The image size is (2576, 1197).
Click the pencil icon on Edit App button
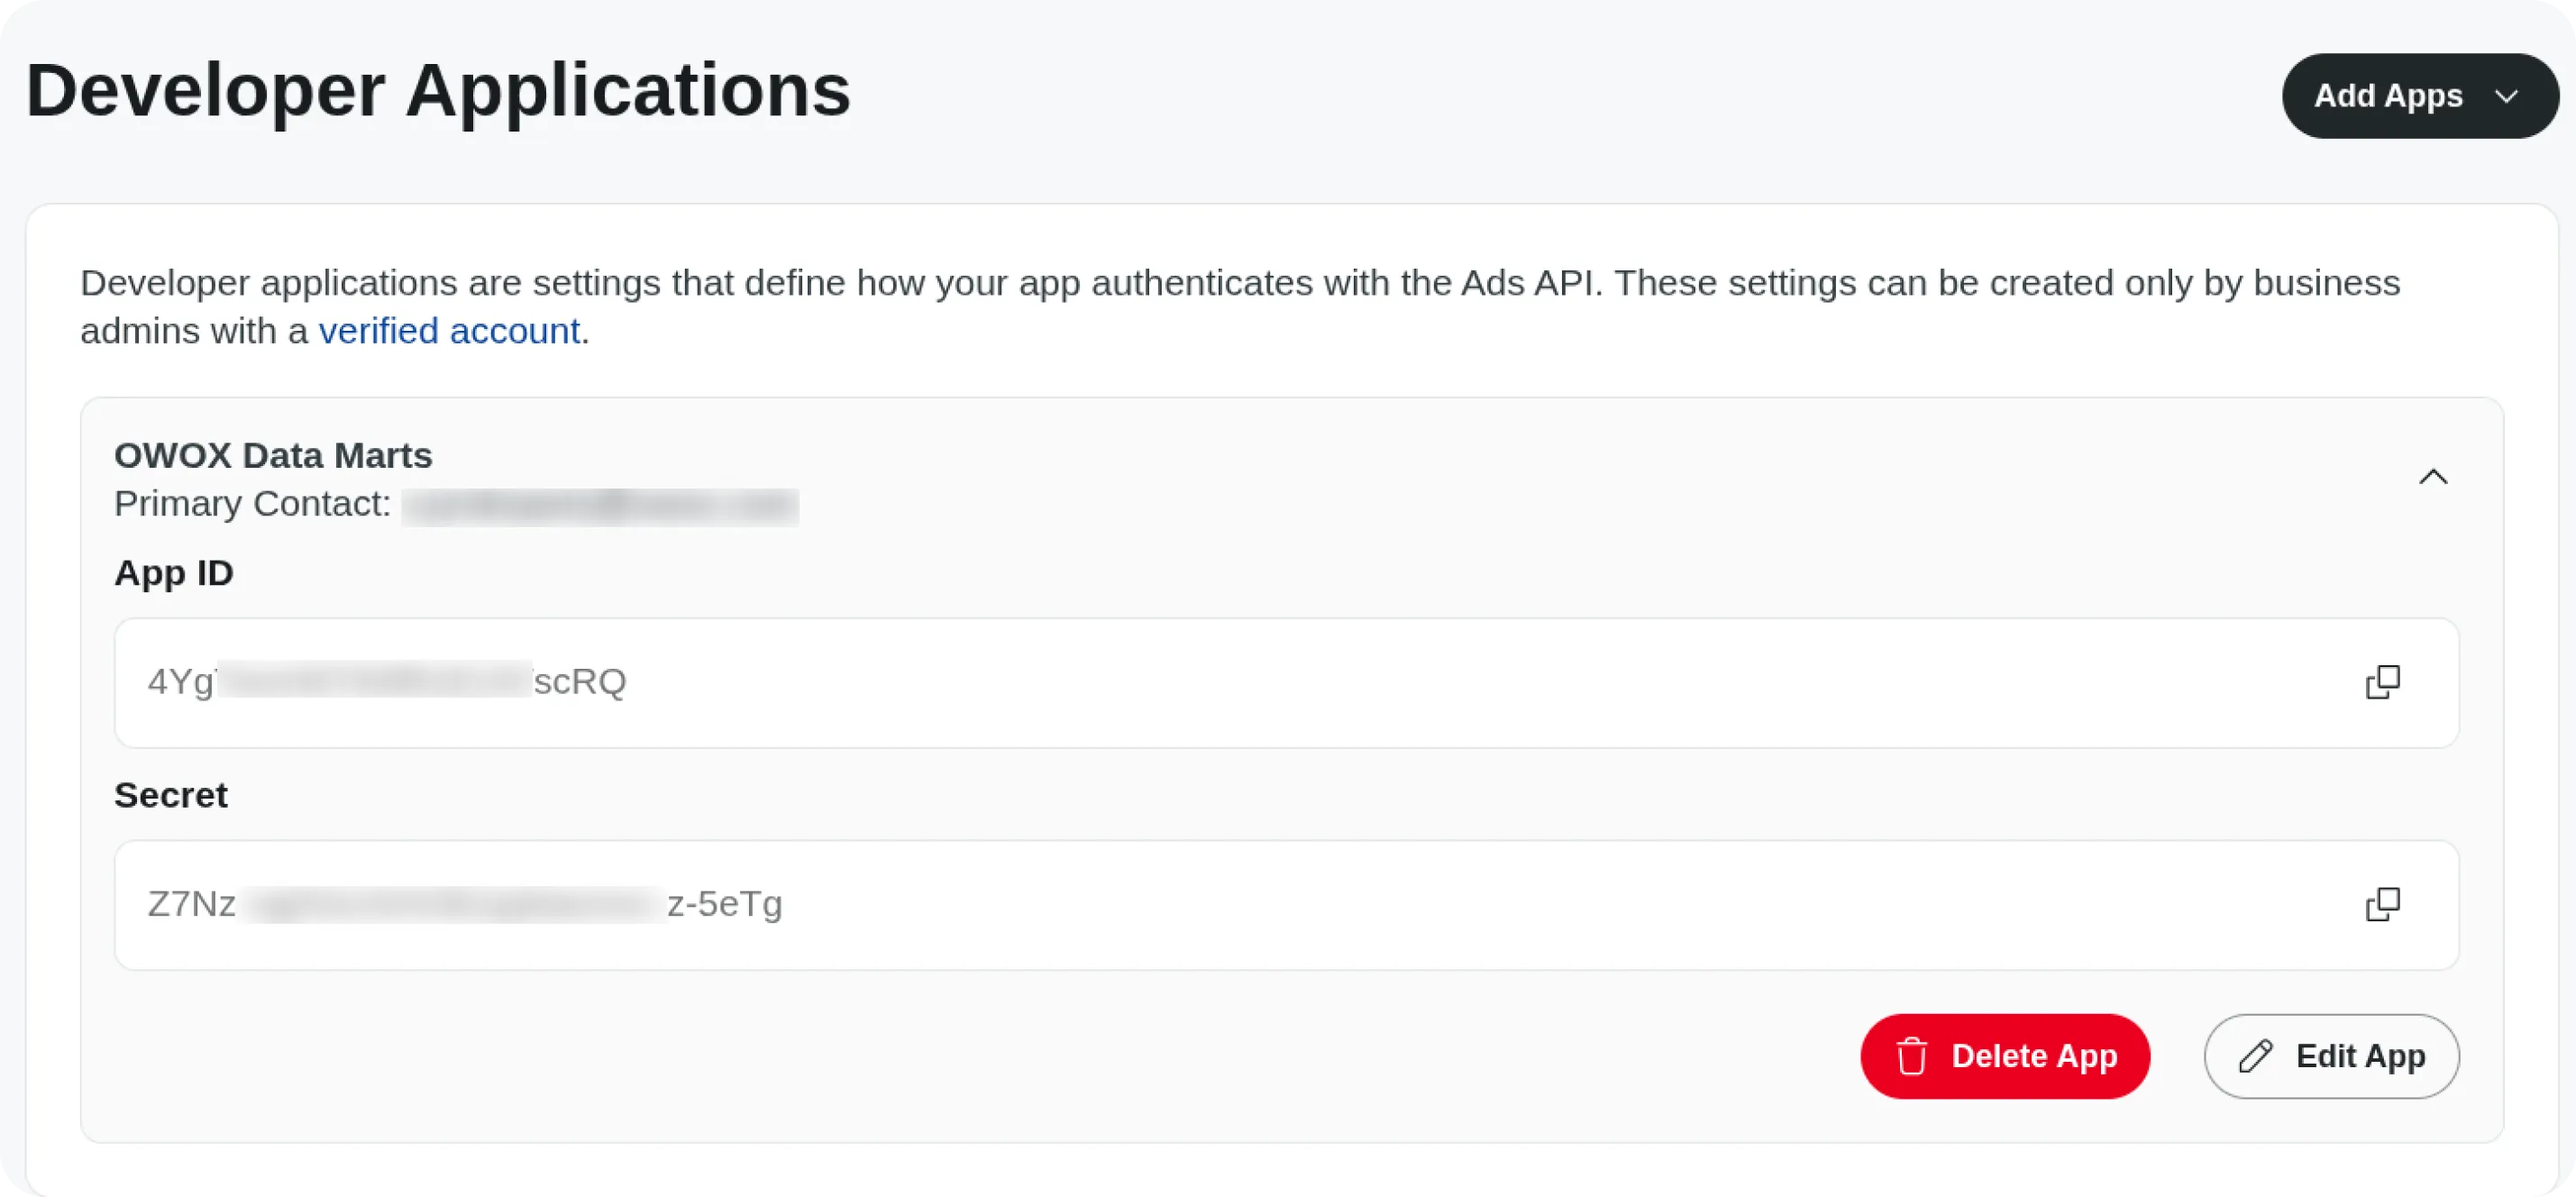(x=2255, y=1056)
